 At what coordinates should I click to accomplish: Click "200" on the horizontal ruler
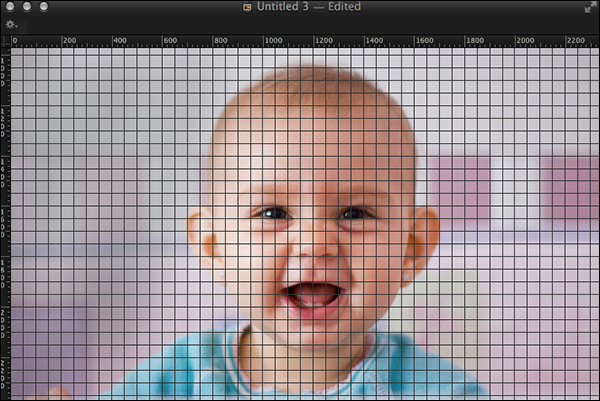pyautogui.click(x=70, y=41)
